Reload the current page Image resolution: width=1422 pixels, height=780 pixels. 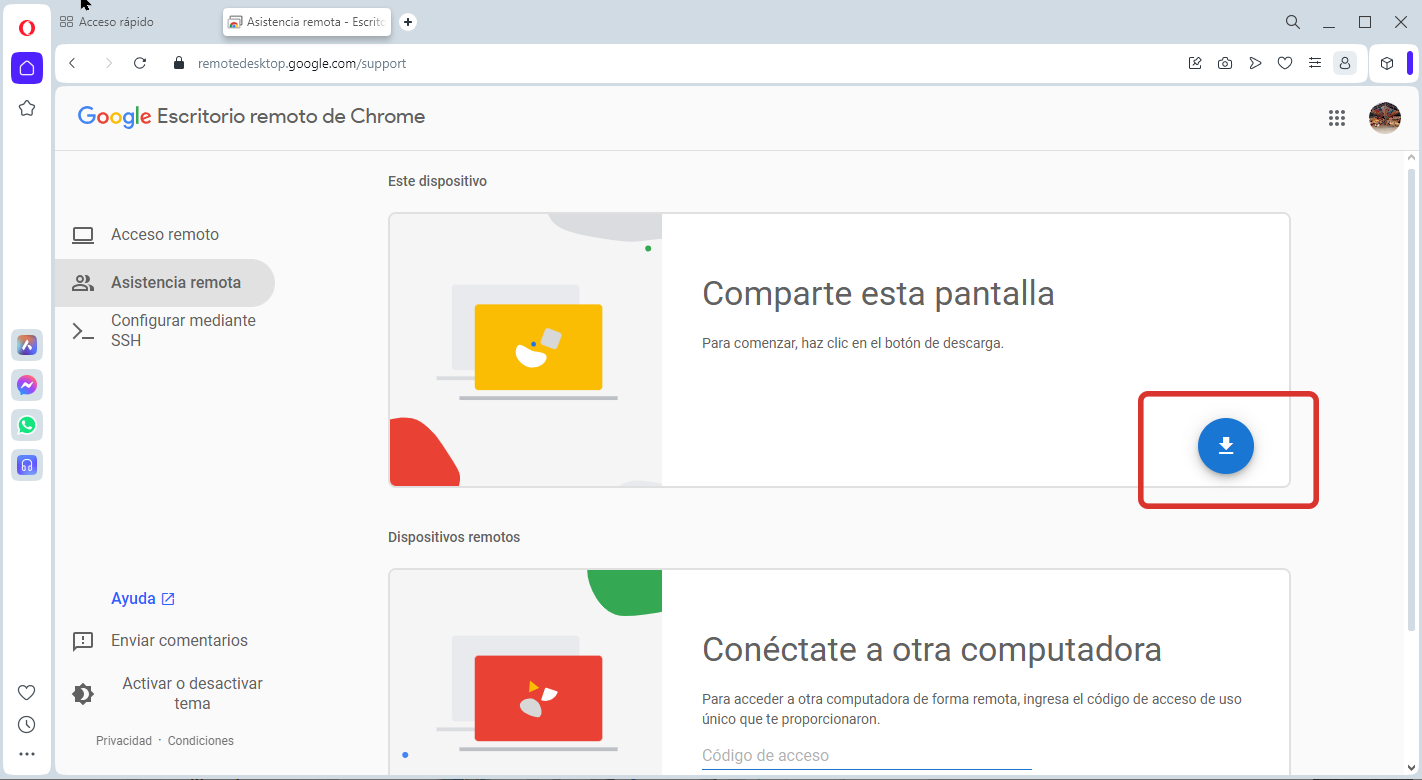pos(140,63)
